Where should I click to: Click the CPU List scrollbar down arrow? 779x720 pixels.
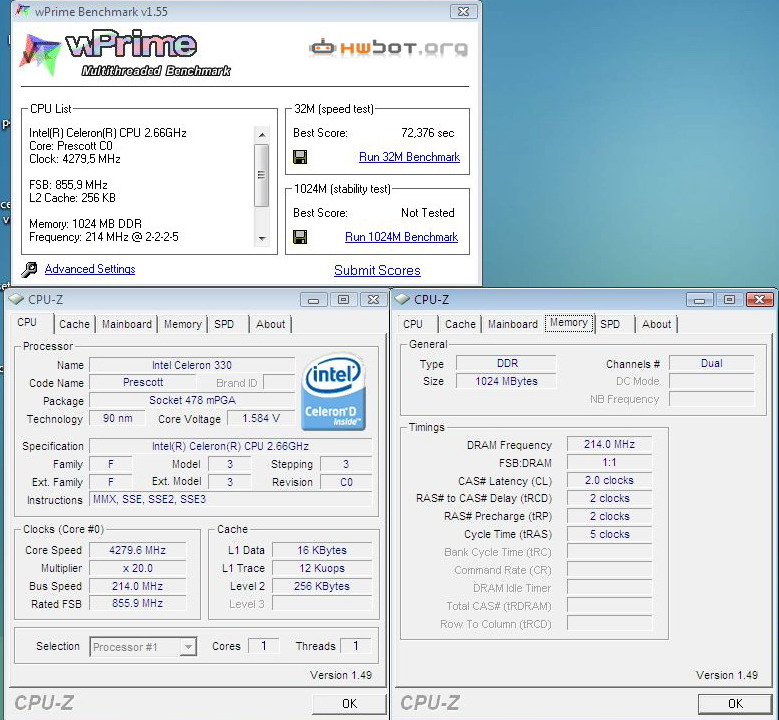pos(262,239)
